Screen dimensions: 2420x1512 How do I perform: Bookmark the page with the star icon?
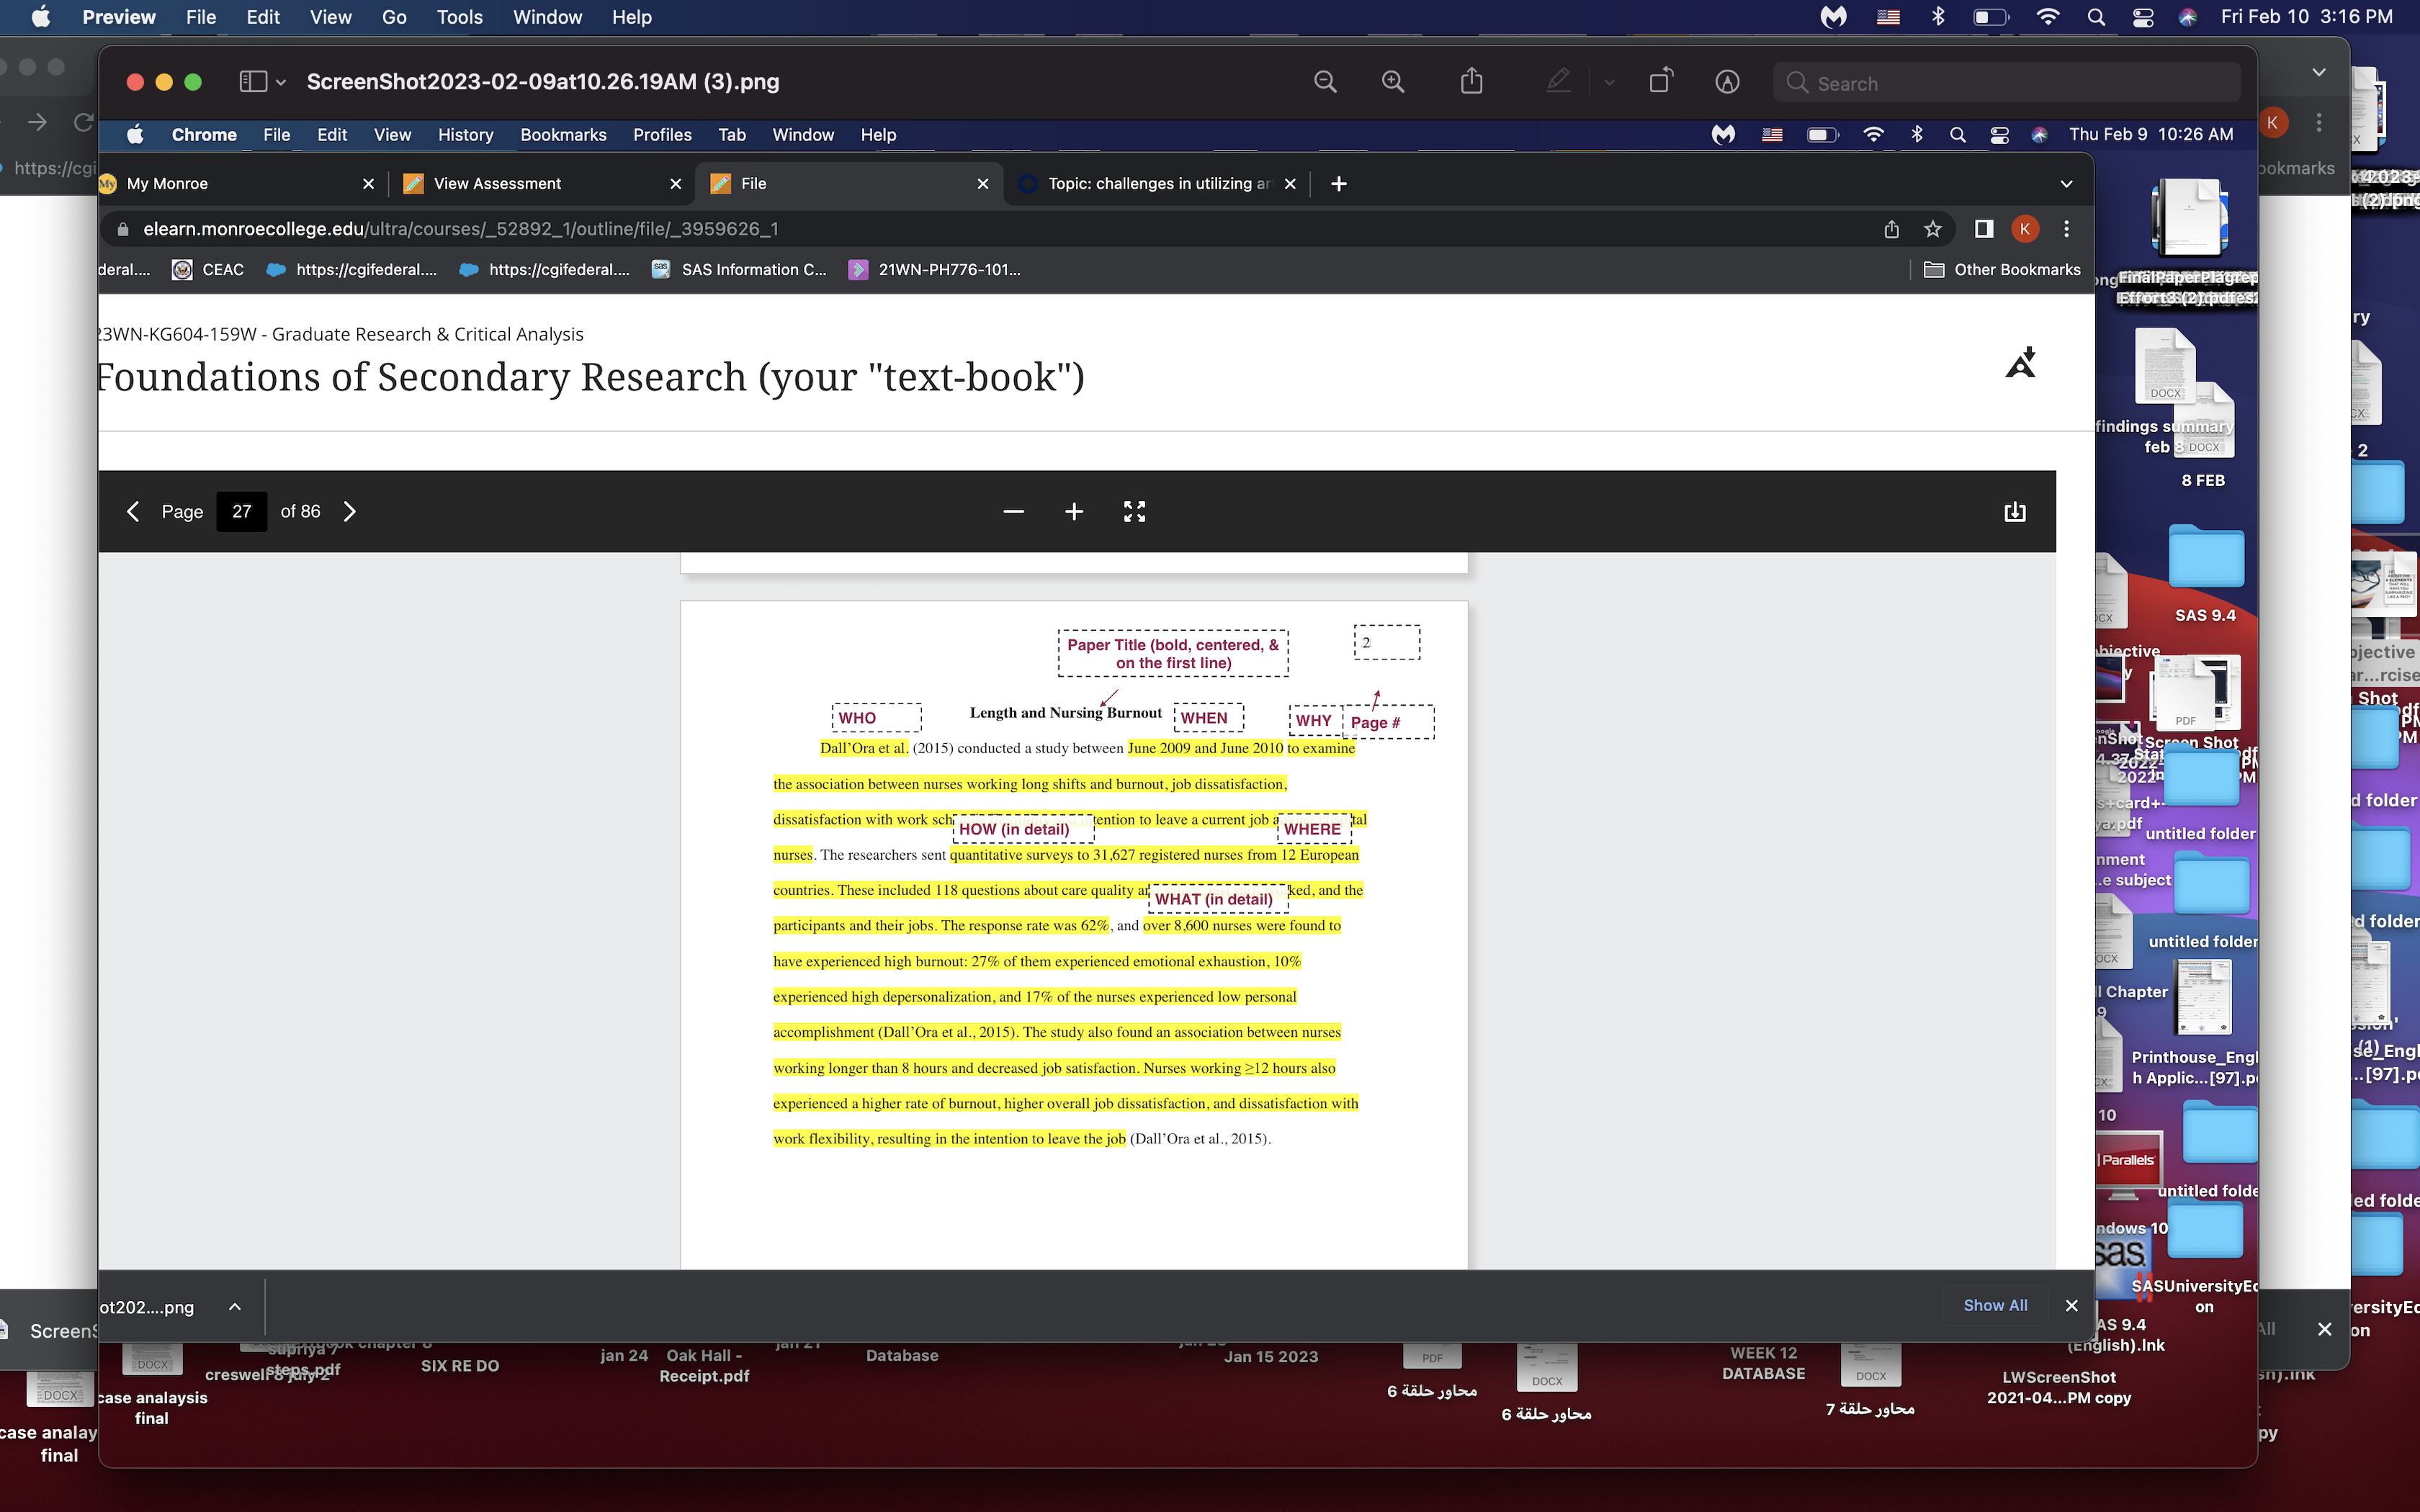coord(1933,229)
